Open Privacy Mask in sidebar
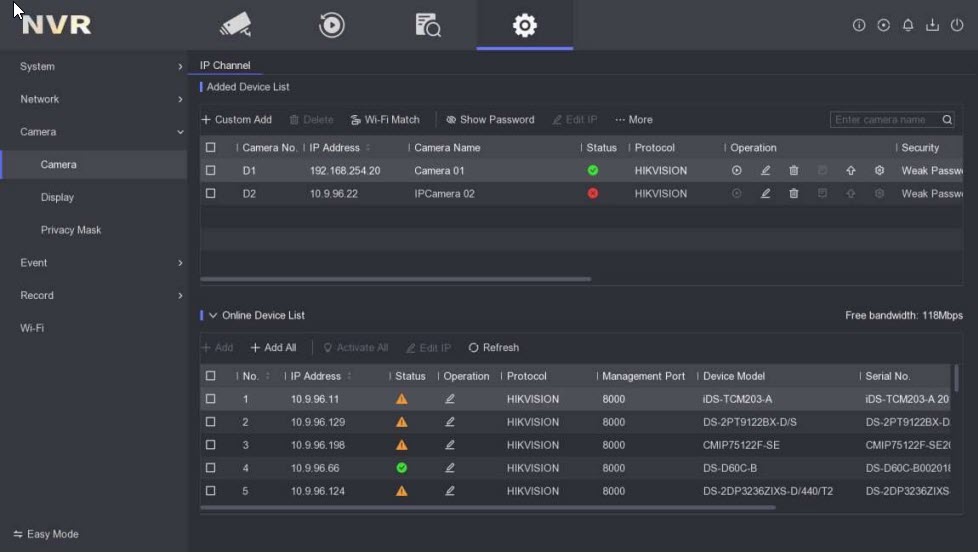Screen dimensions: 978x554 71,230
